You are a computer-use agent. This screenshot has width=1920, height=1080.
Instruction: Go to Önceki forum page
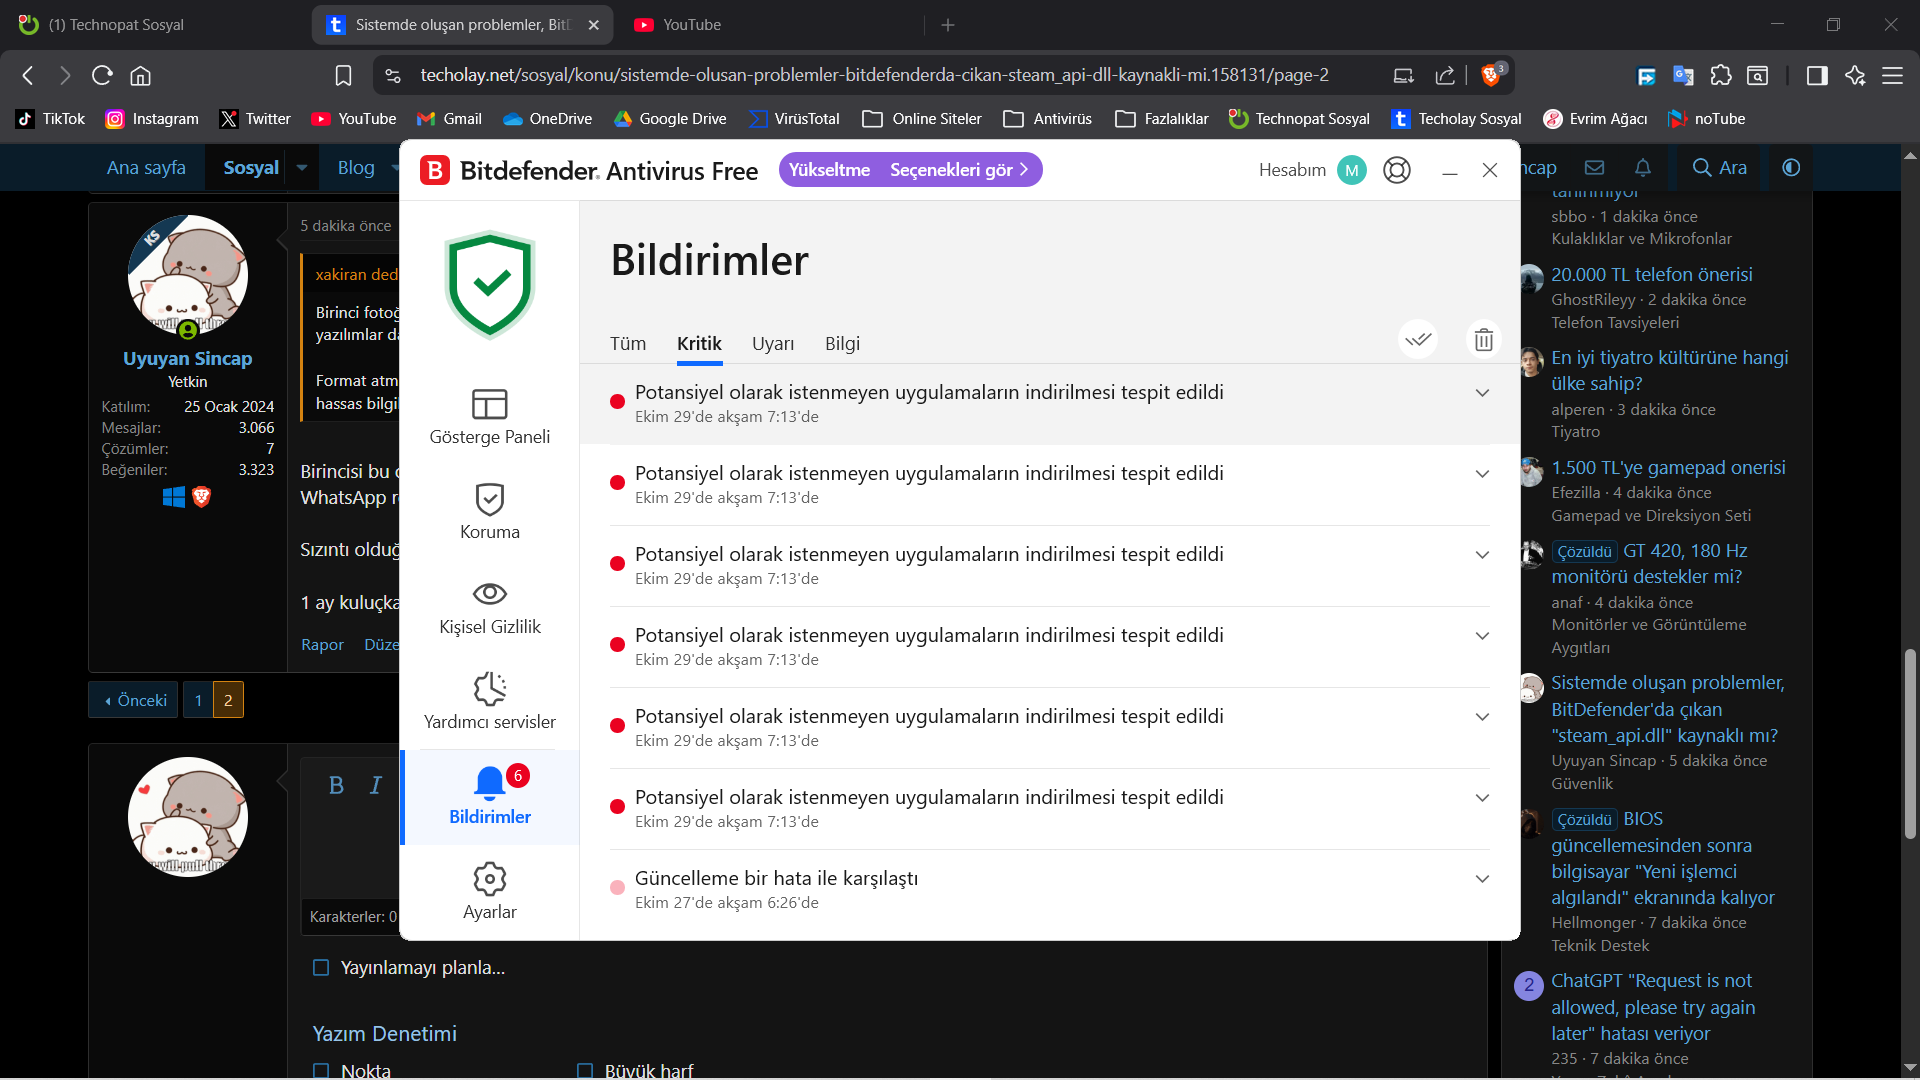[x=134, y=700]
